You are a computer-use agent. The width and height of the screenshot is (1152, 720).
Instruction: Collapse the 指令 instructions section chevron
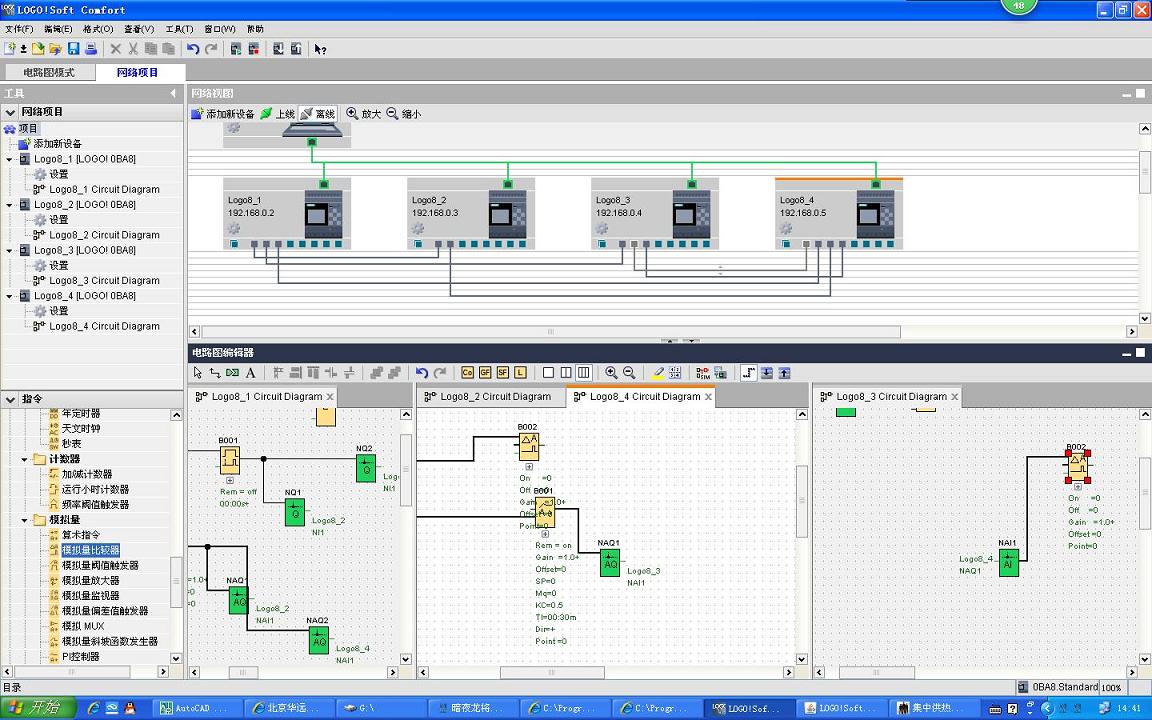click(10, 399)
